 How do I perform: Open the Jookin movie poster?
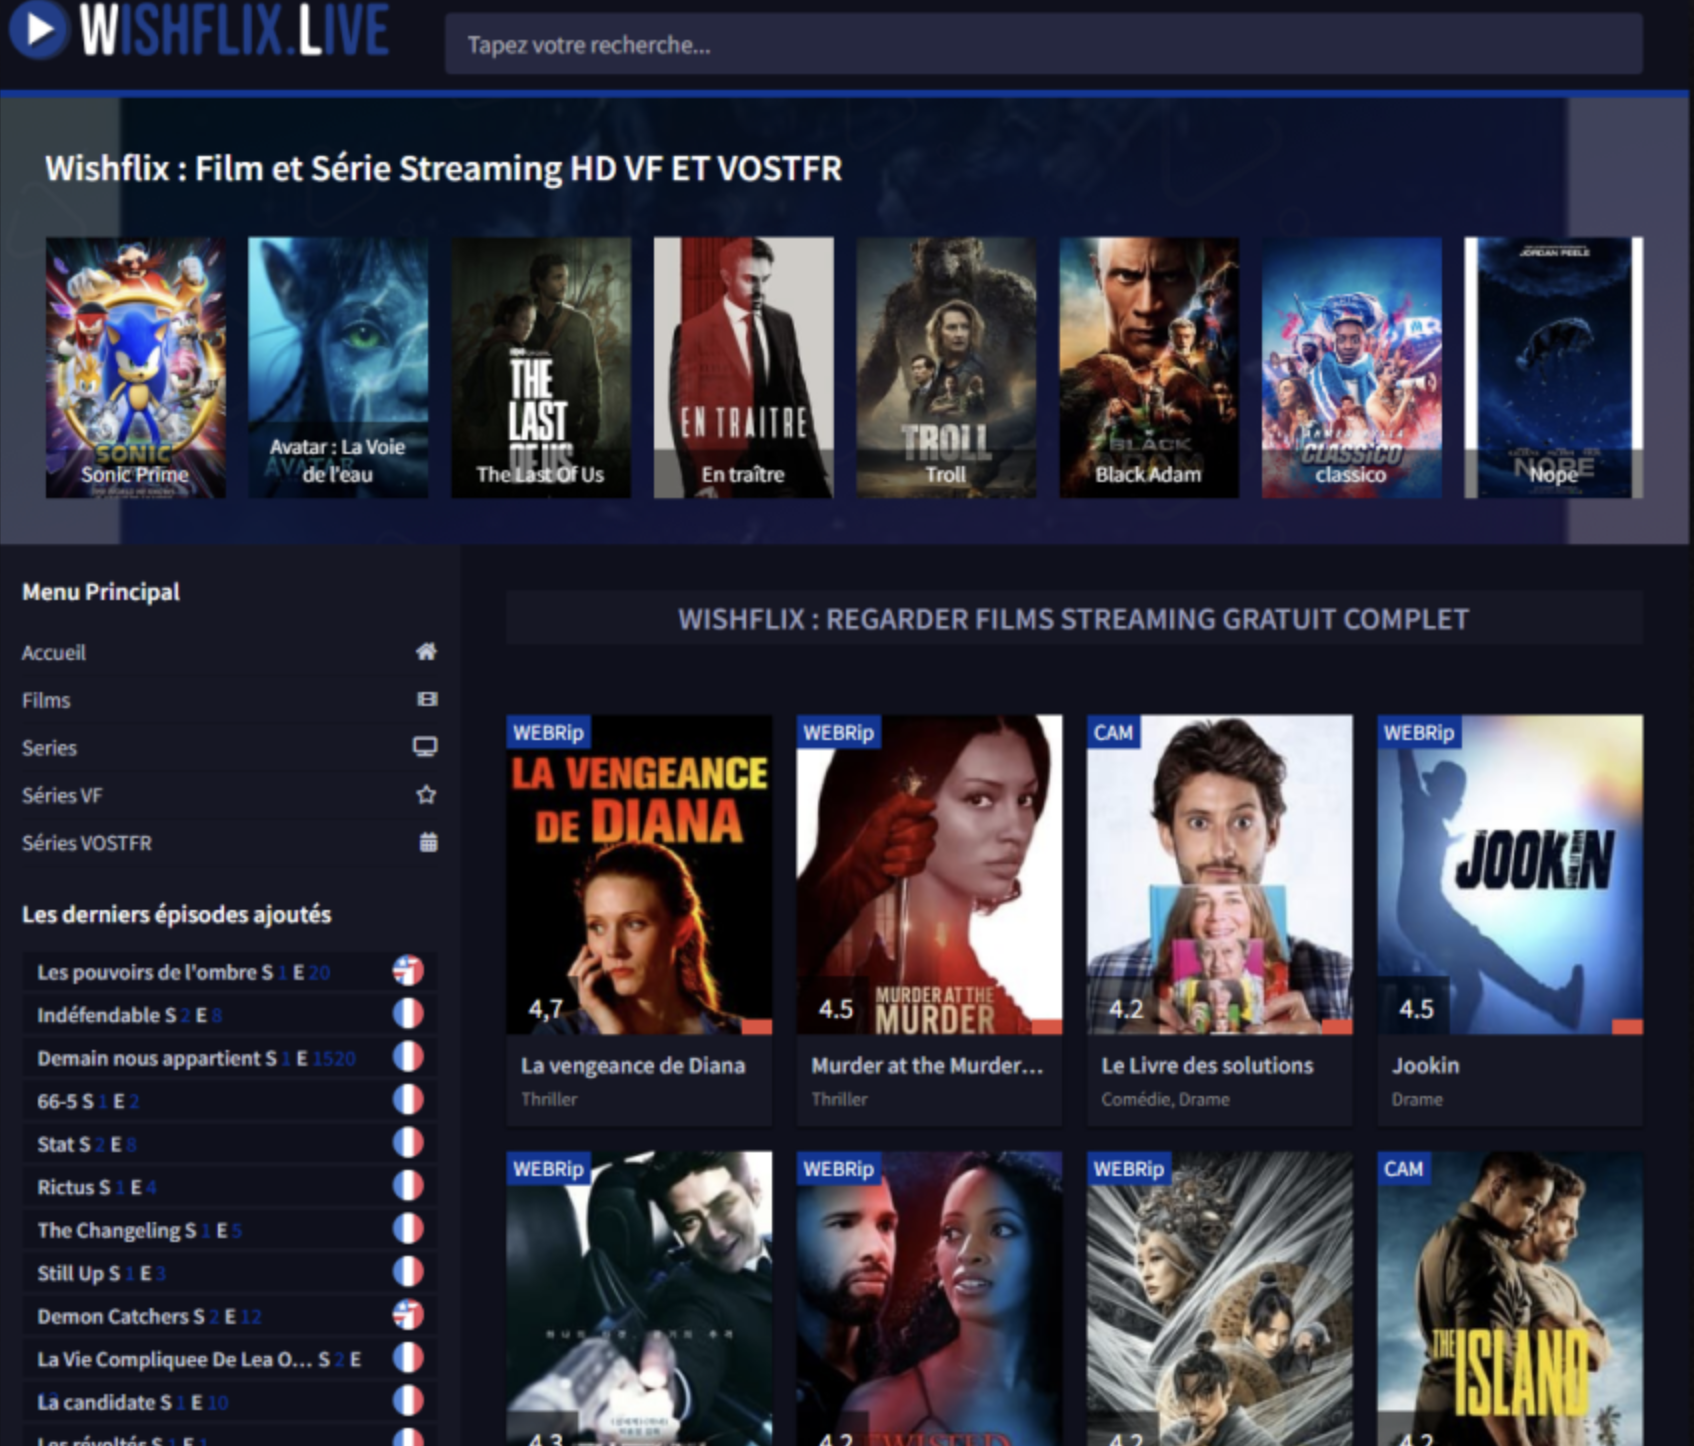(x=1510, y=874)
